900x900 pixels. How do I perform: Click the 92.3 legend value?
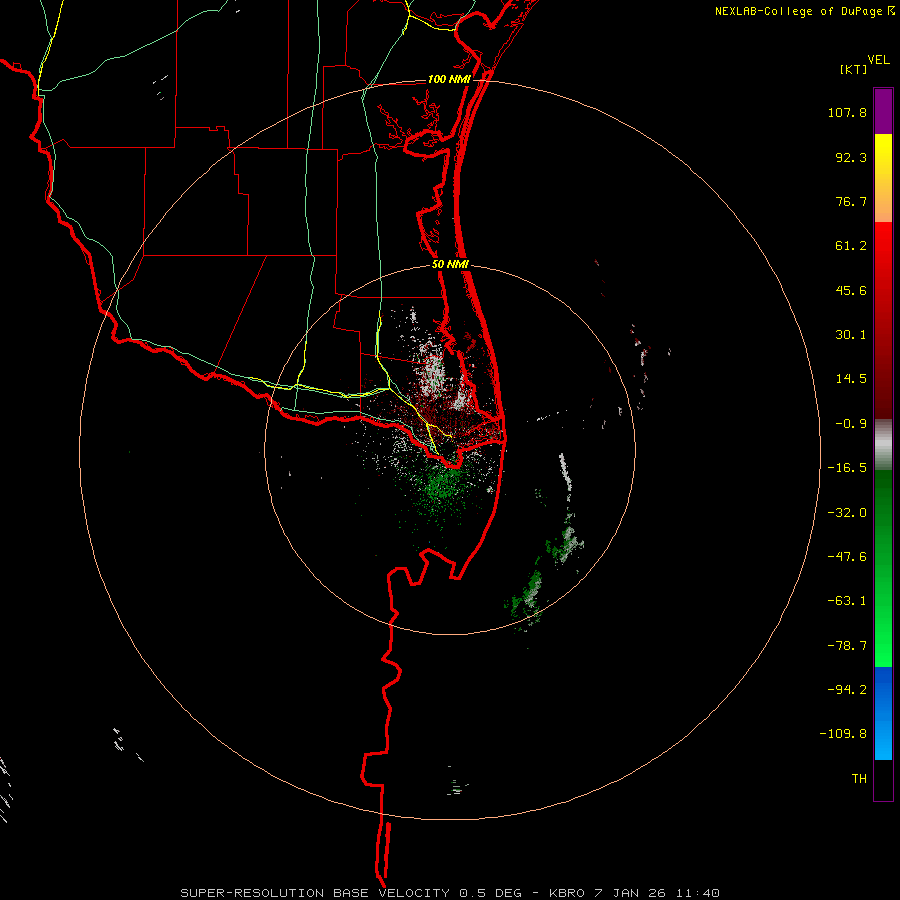[x=851, y=157]
